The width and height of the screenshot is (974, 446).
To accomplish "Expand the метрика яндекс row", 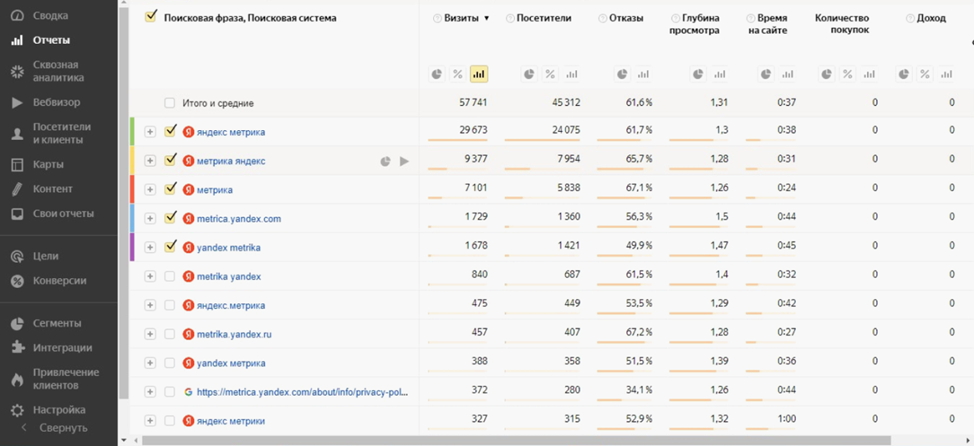I will pos(150,161).
